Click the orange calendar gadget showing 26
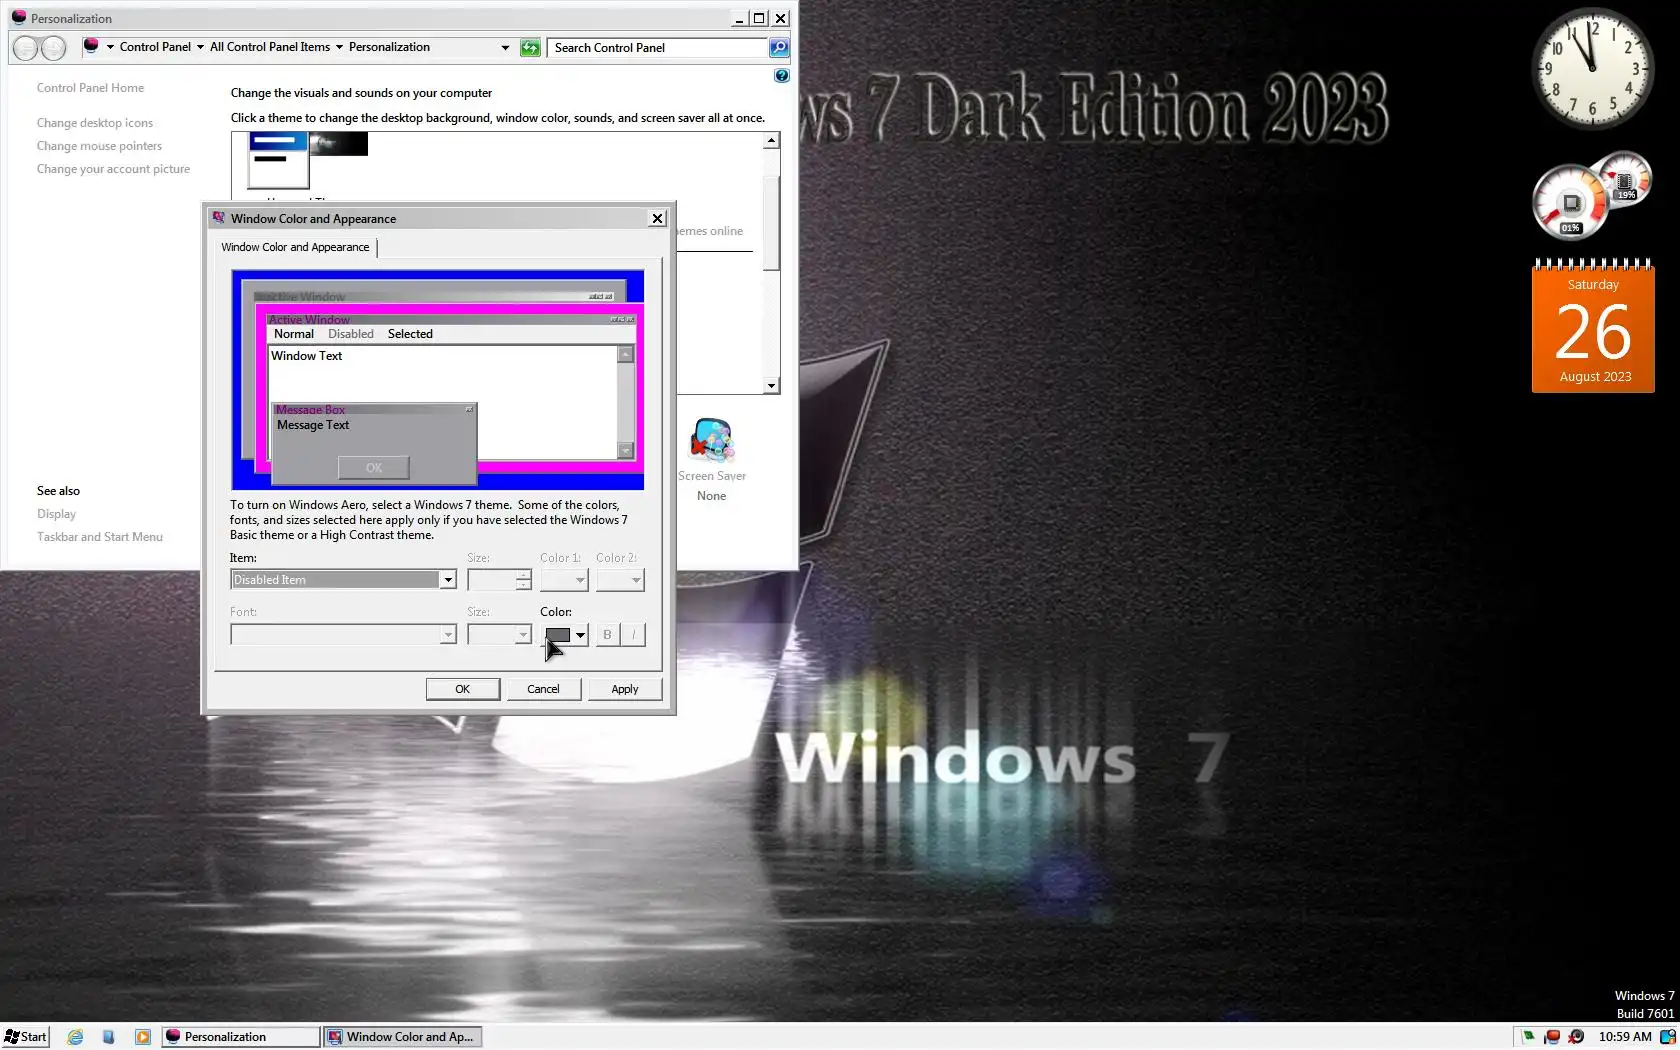The height and width of the screenshot is (1050, 1680). (1593, 326)
